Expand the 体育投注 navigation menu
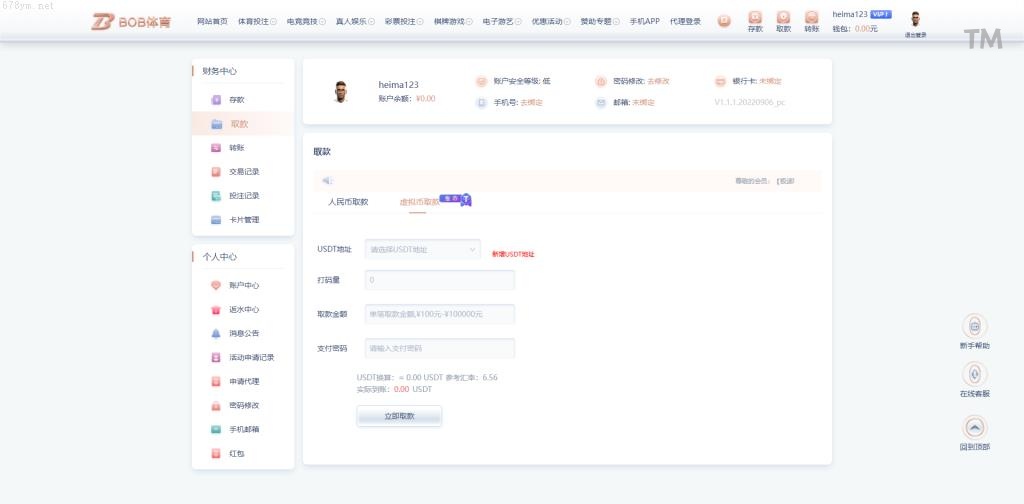The image size is (1024, 504). tap(256, 21)
